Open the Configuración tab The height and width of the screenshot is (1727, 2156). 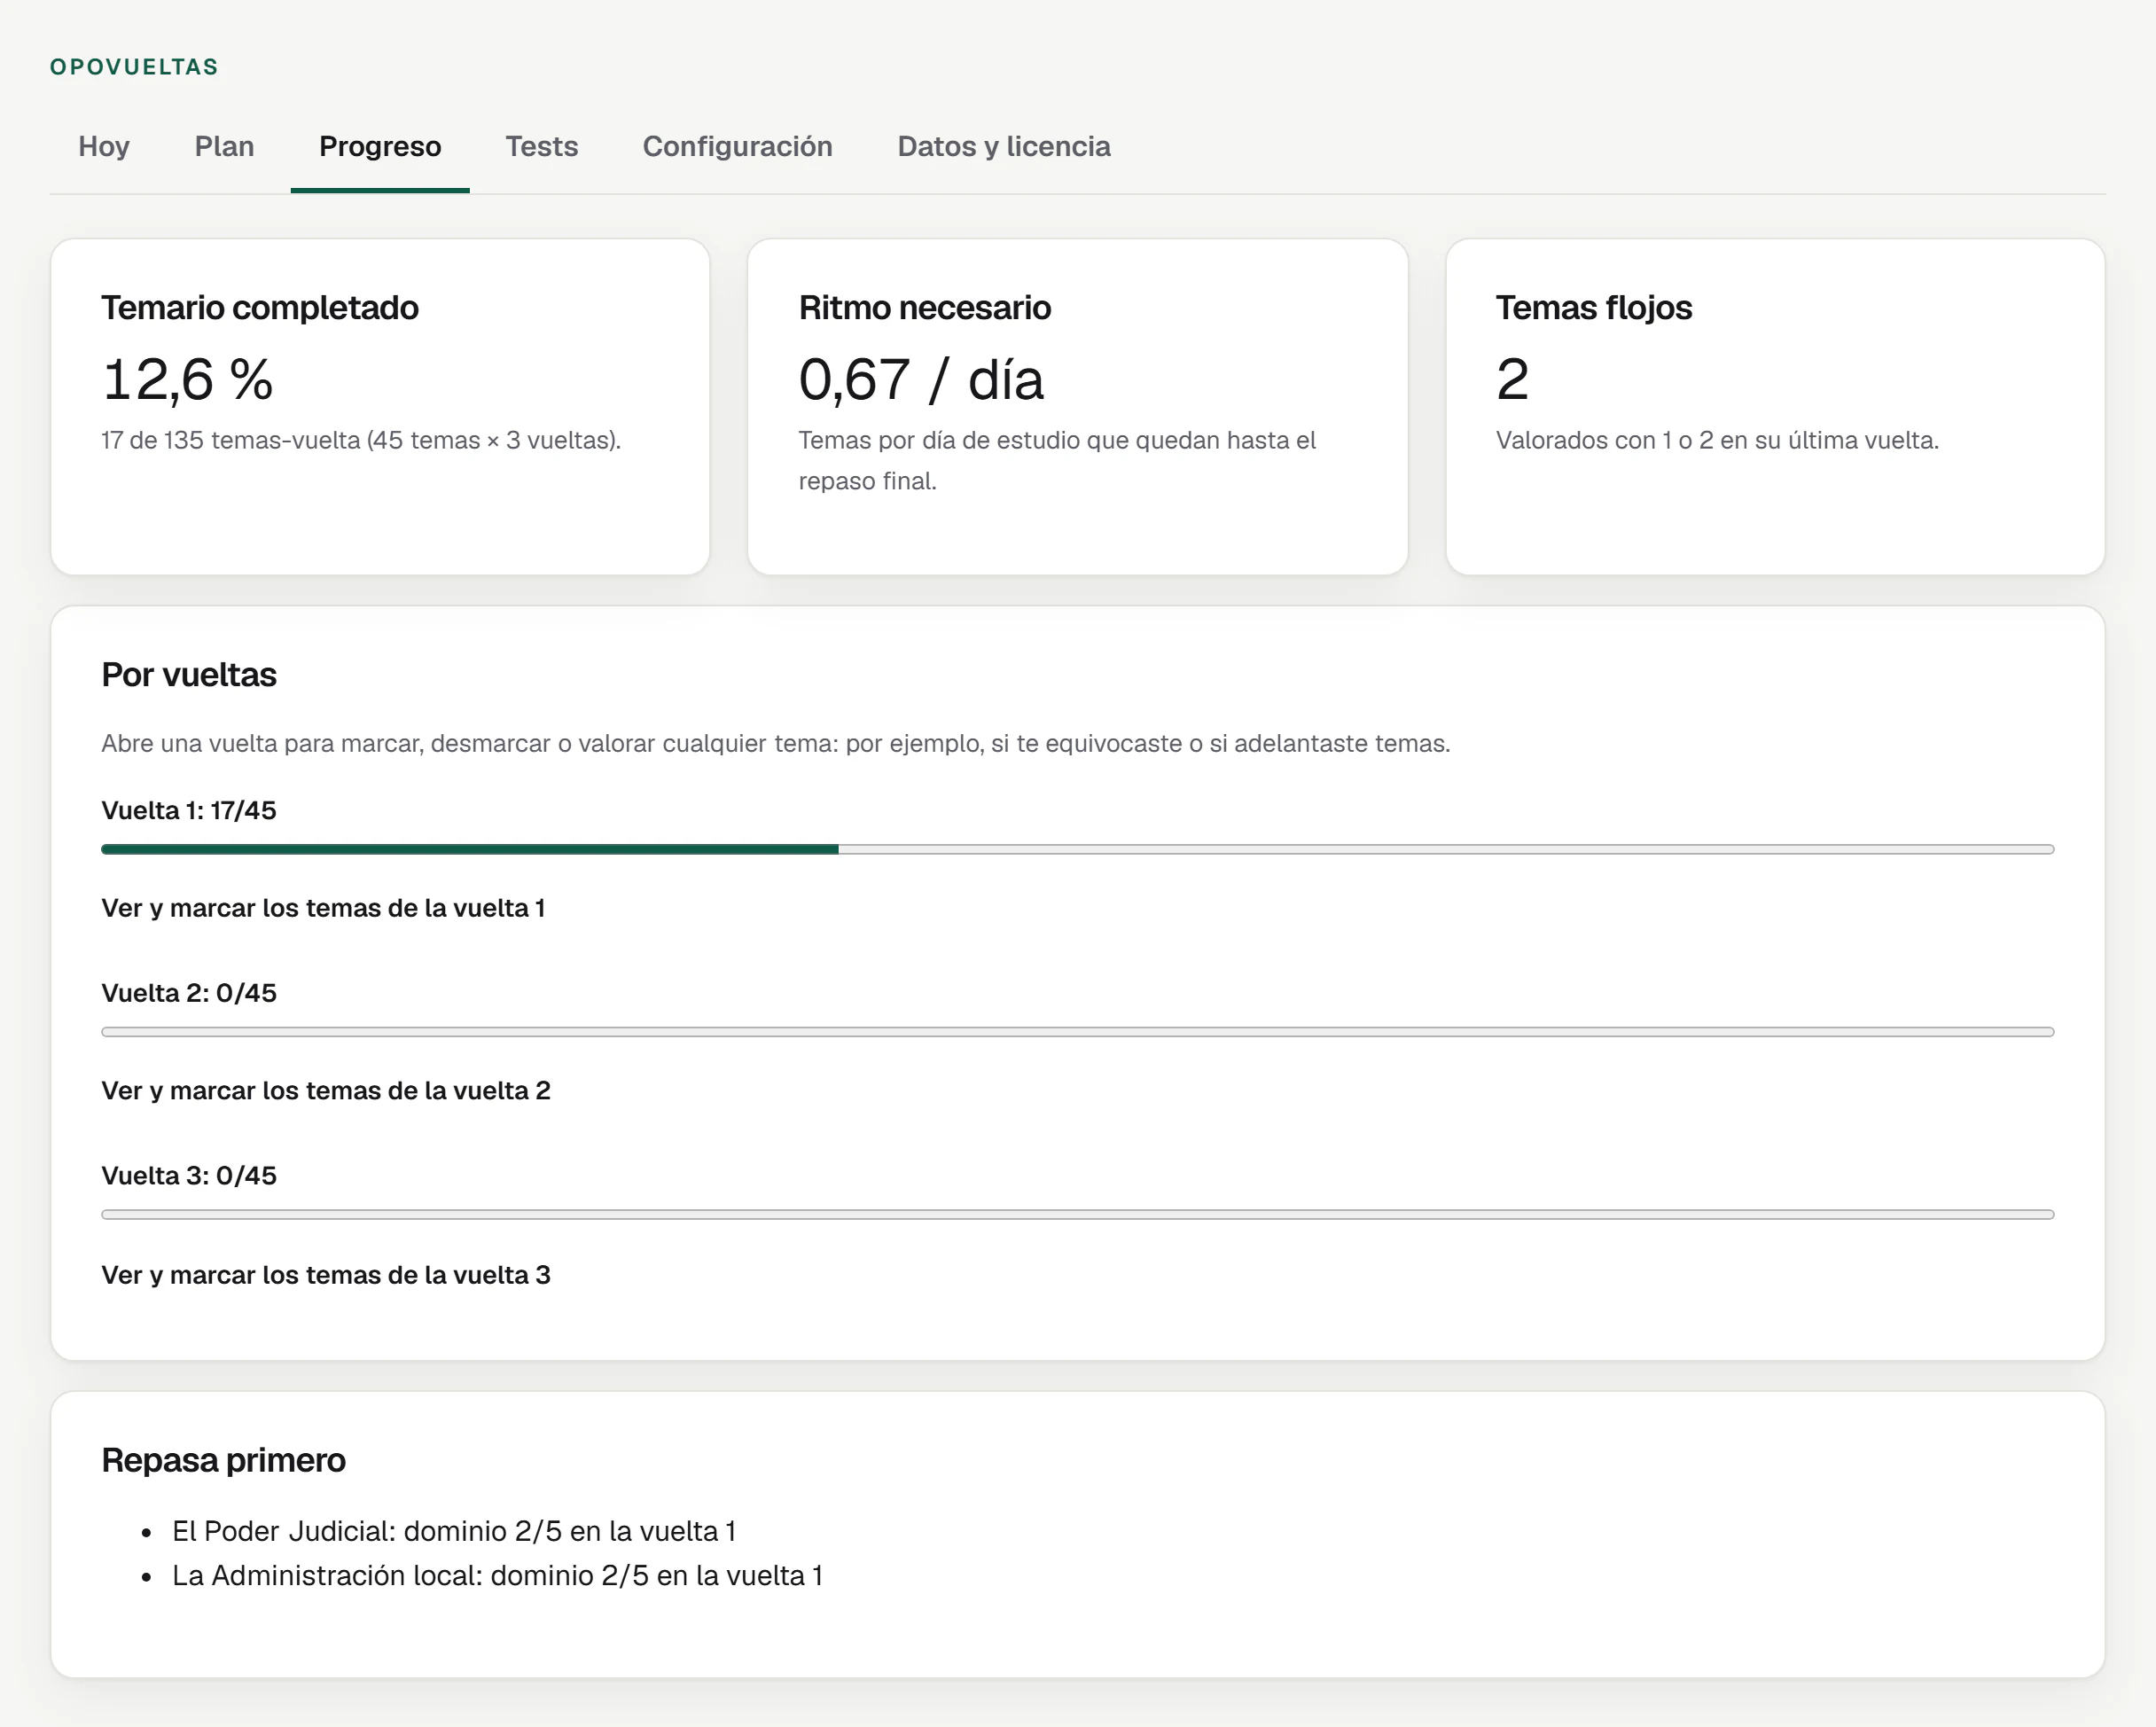pos(737,146)
